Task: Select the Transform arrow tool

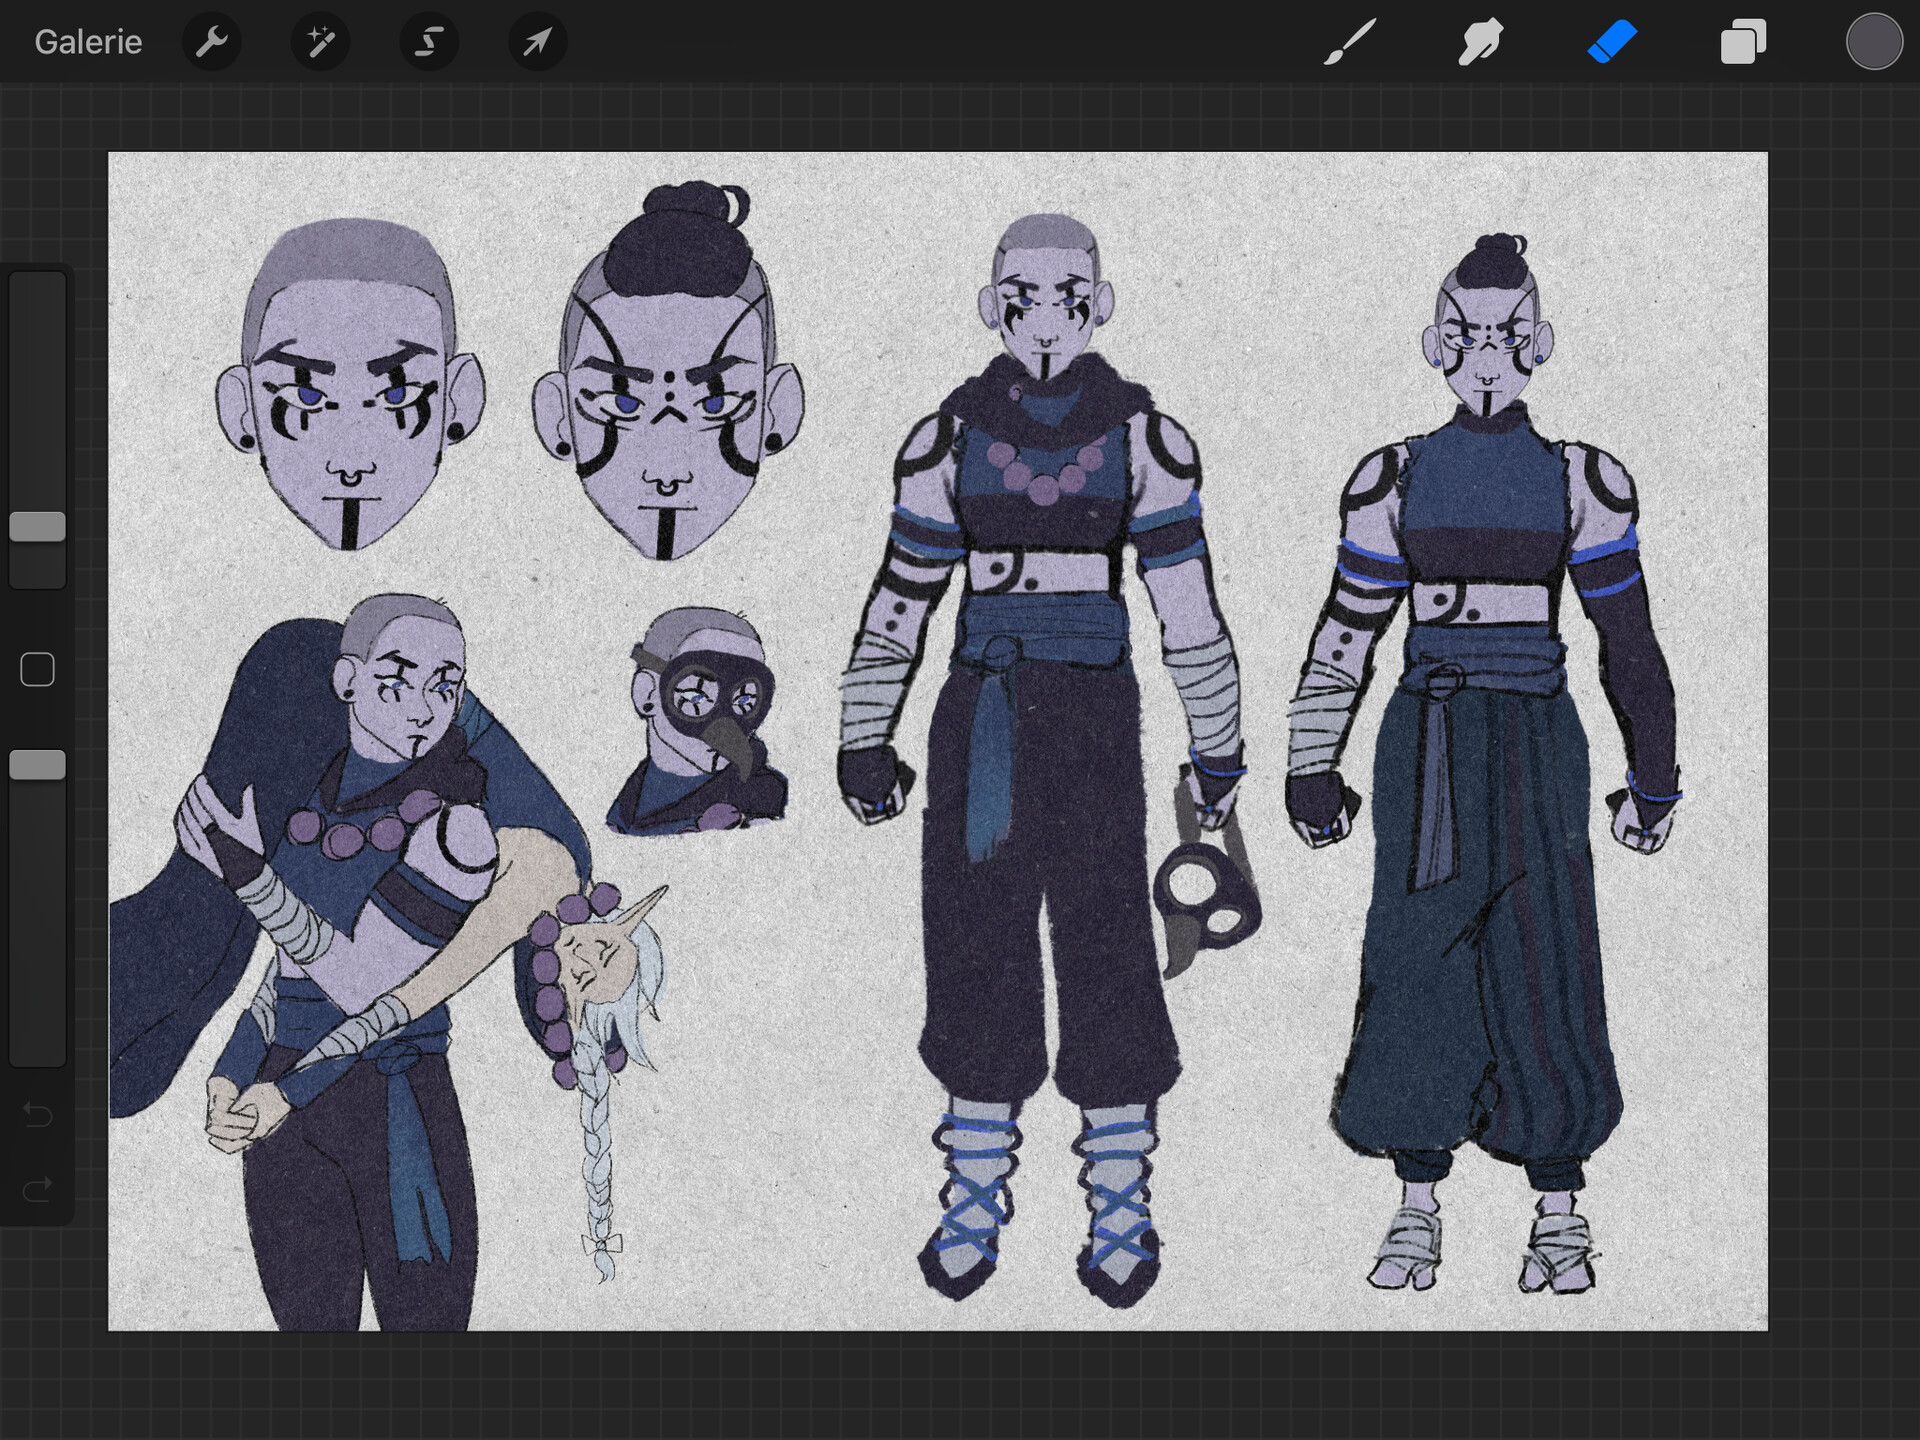Action: click(537, 41)
